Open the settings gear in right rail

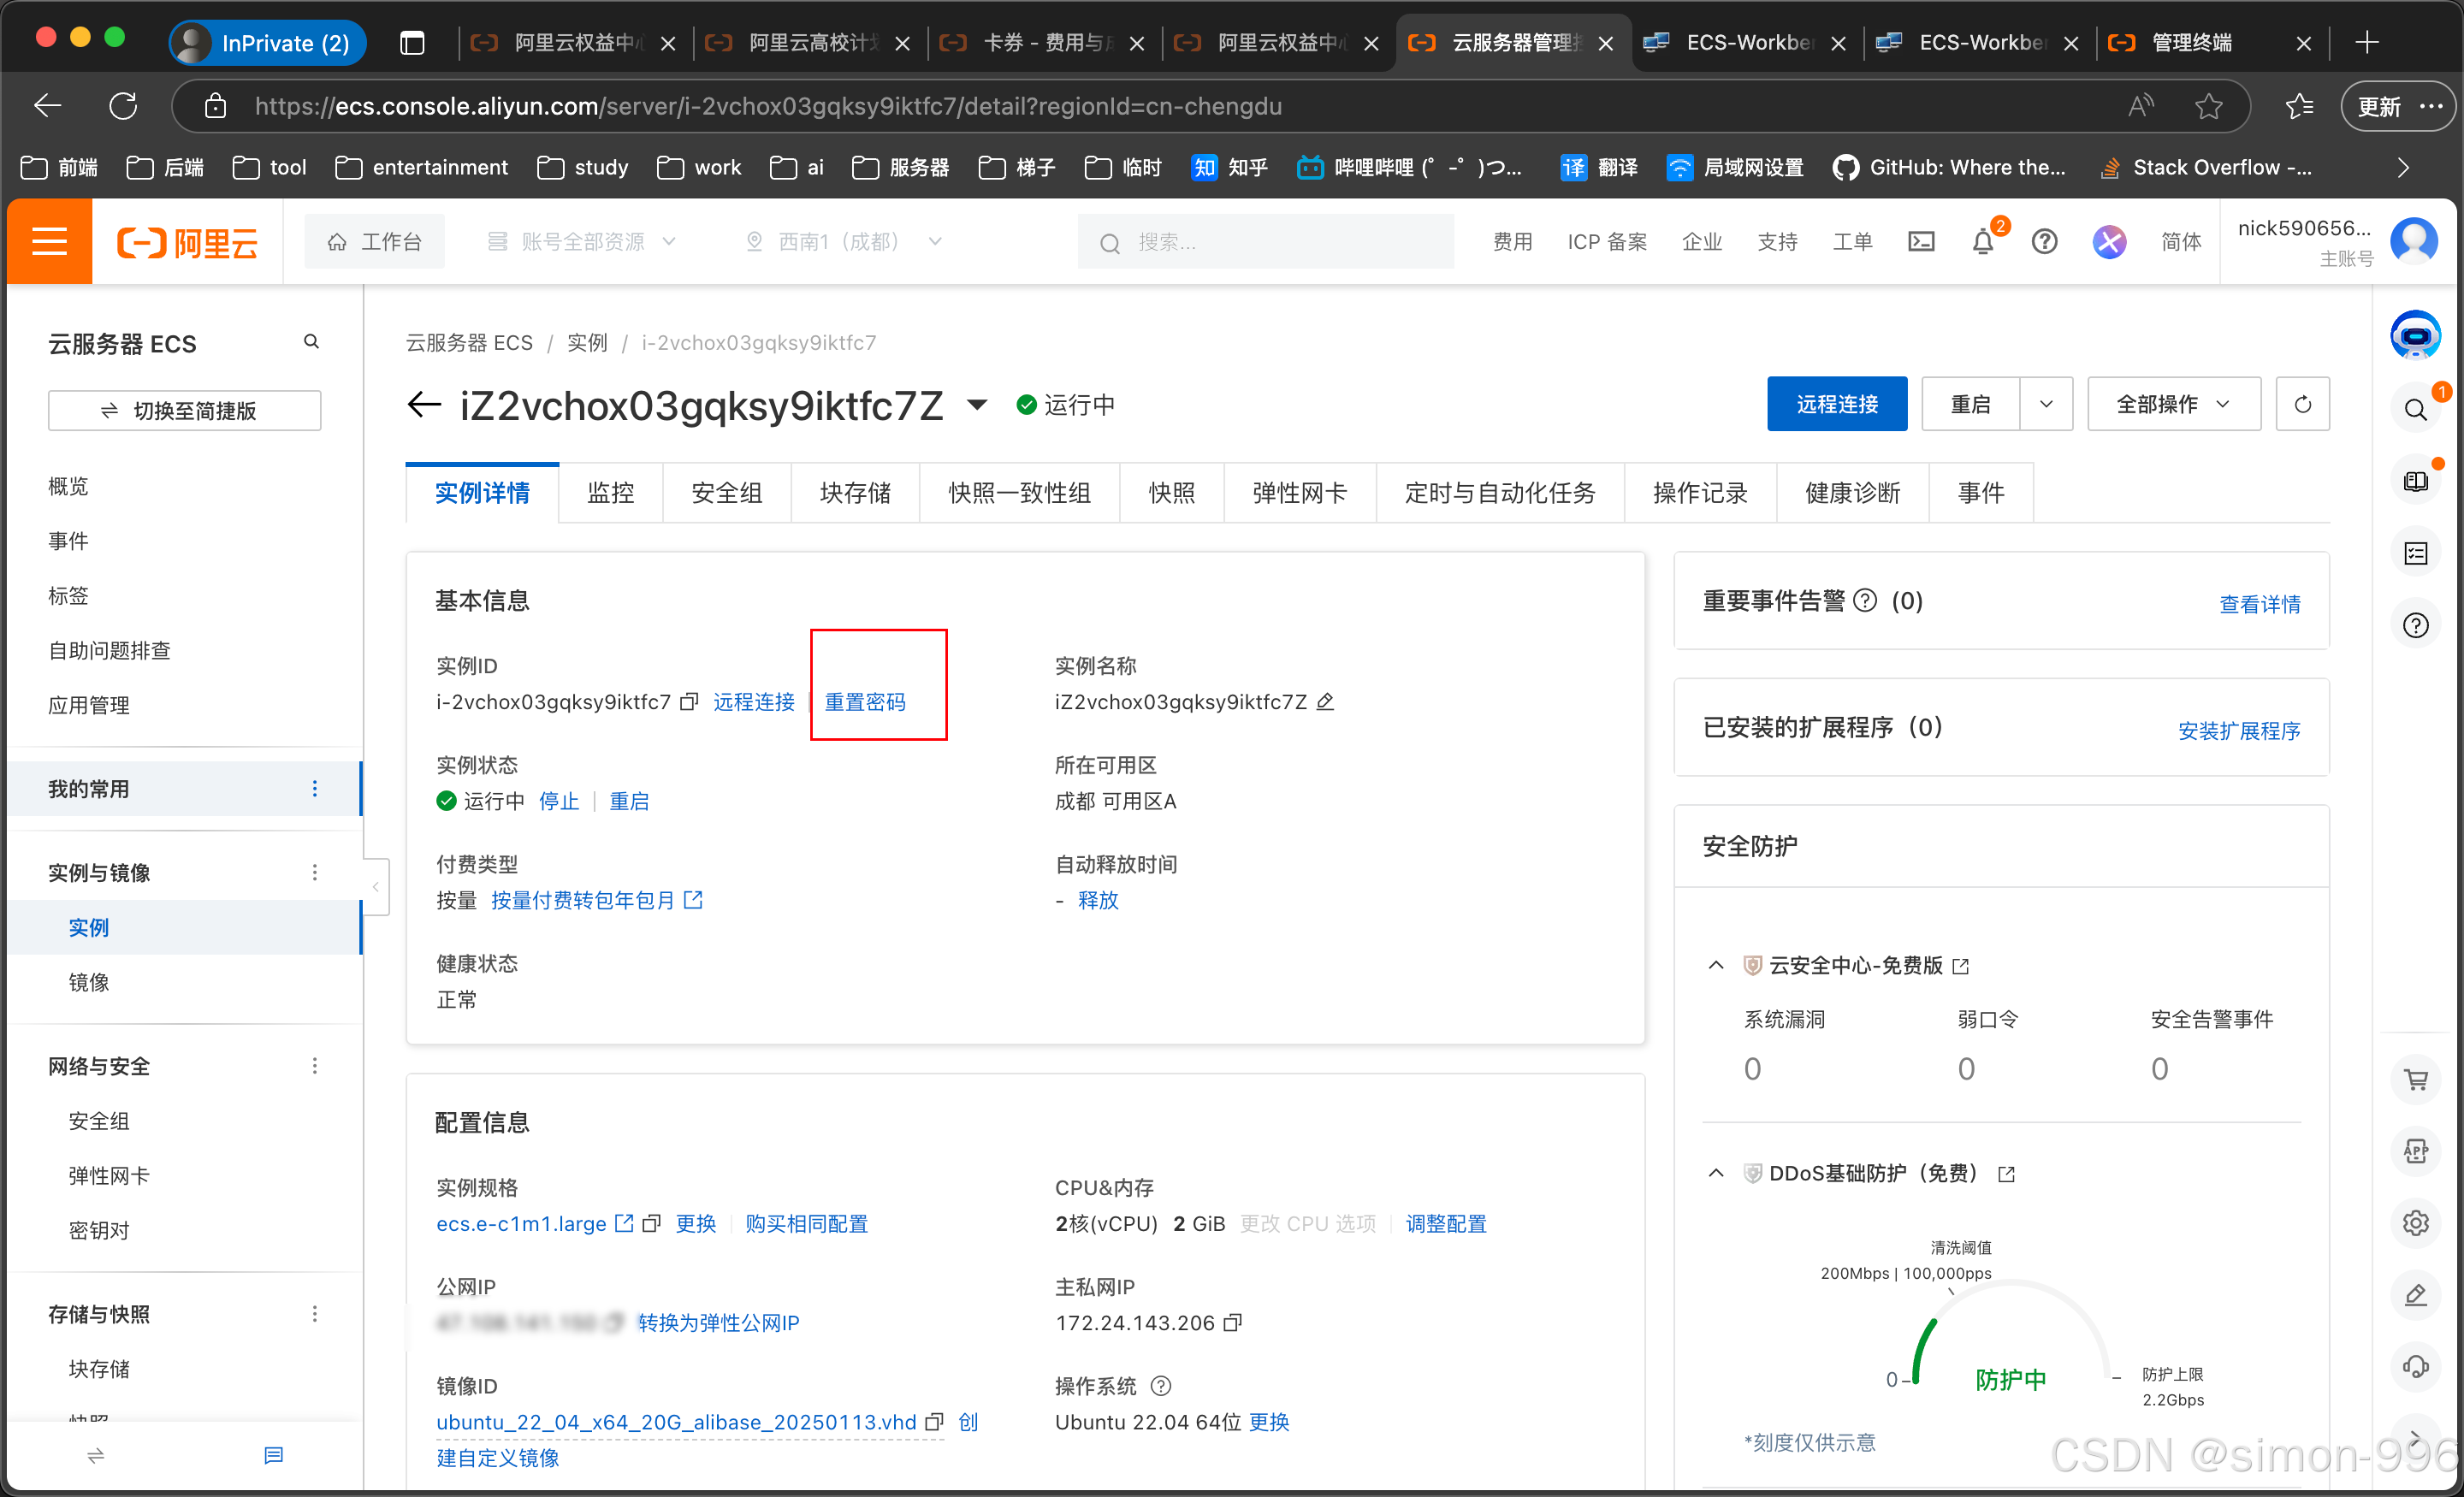coord(2415,1223)
